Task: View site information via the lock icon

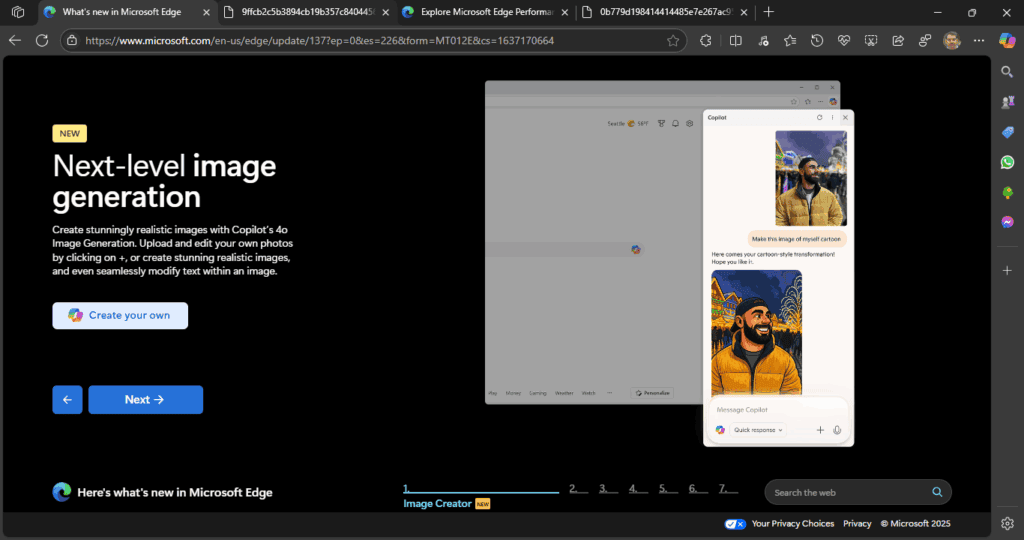Action: (72, 40)
